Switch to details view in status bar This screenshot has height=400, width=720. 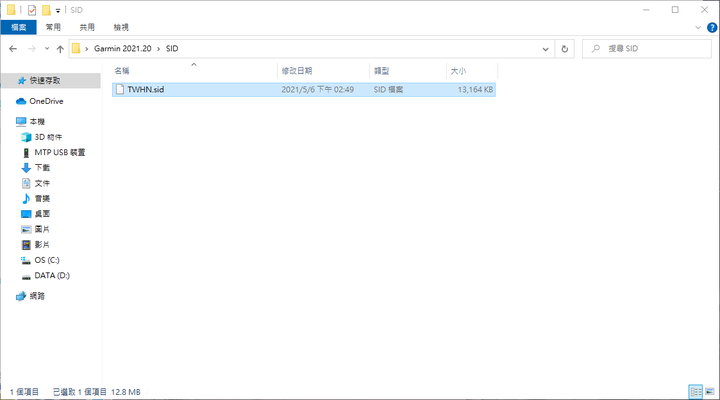pos(696,392)
